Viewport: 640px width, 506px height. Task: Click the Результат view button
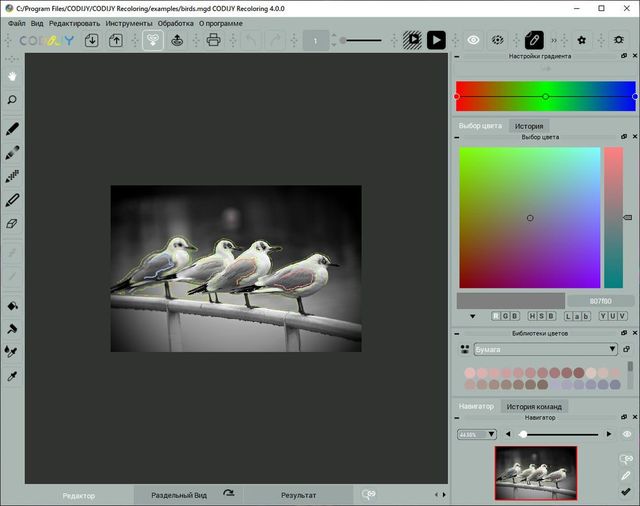click(x=298, y=495)
